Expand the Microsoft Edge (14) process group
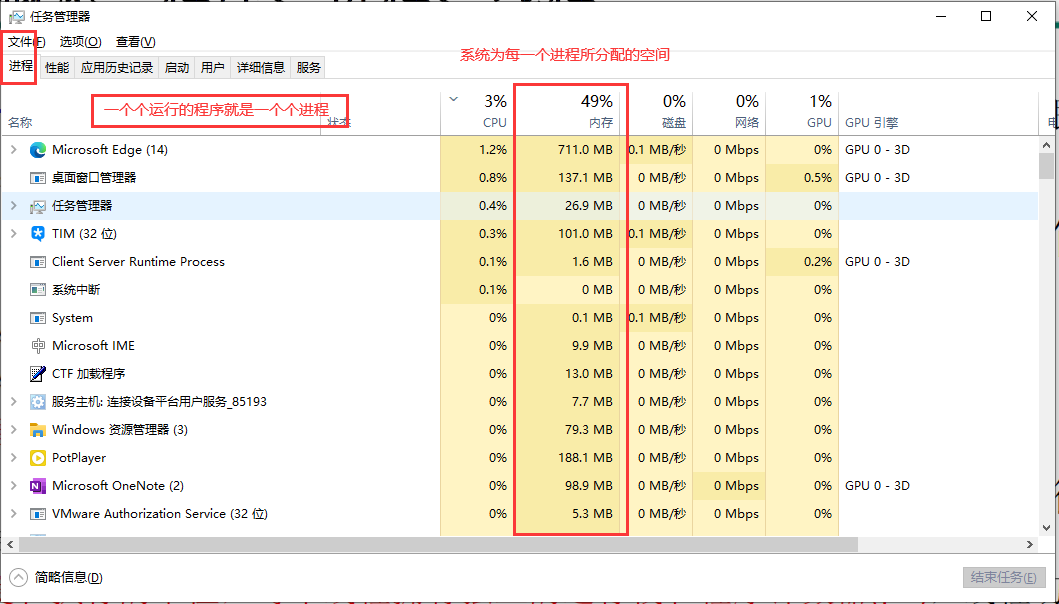This screenshot has height=604, width=1059. click(14, 150)
